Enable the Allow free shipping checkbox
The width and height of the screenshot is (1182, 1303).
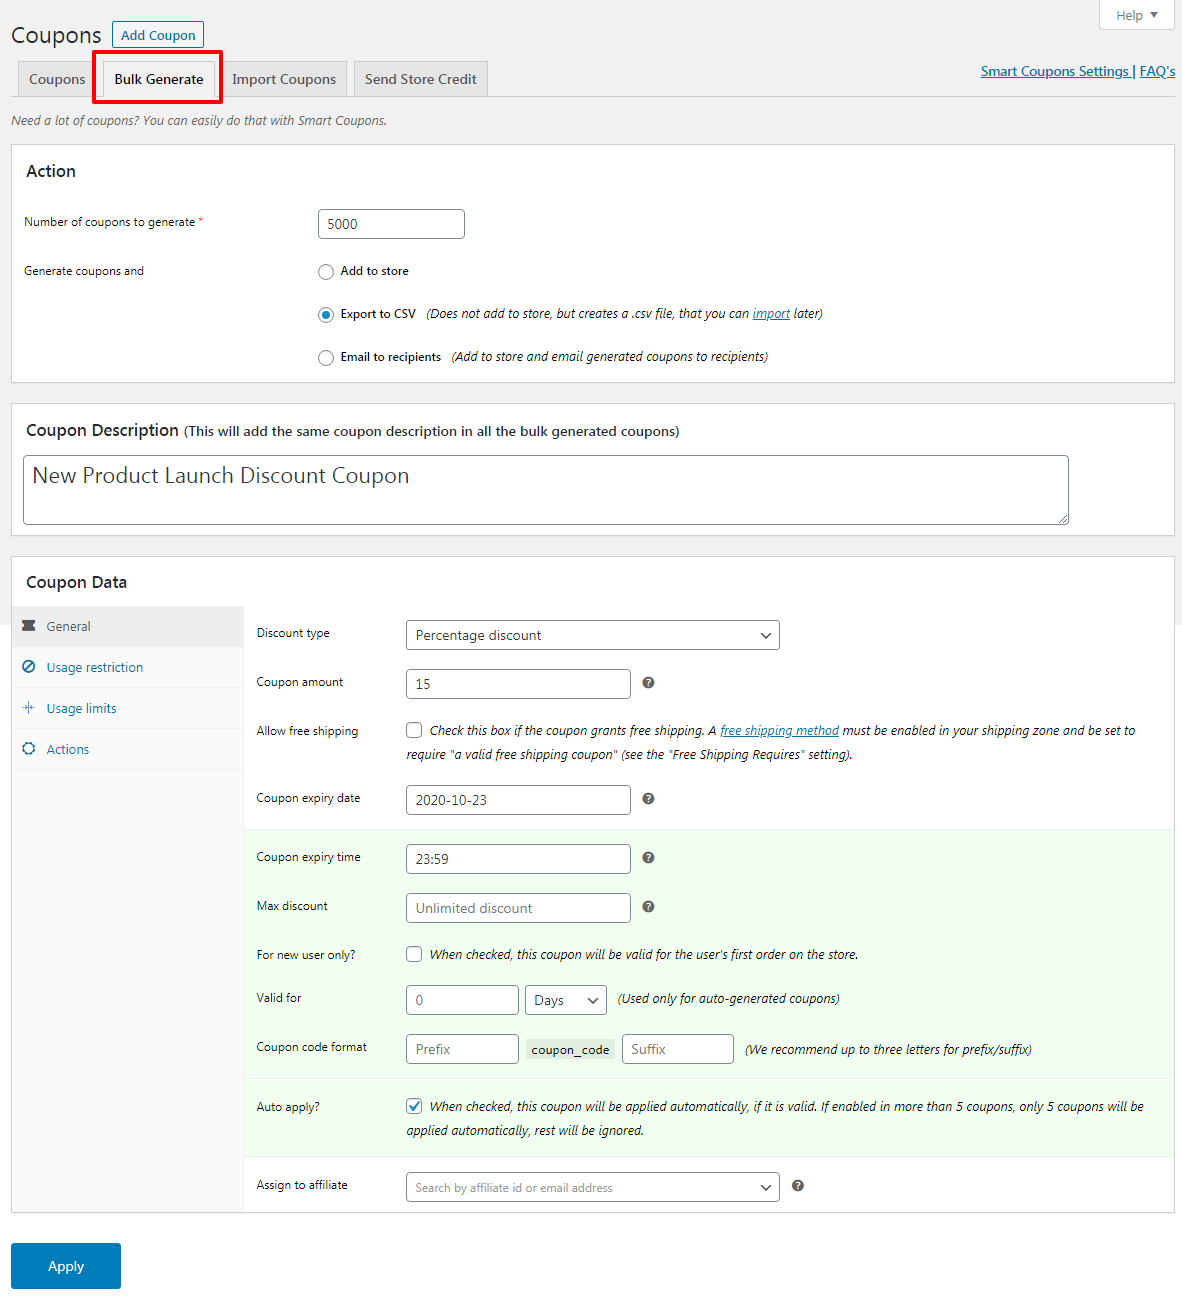[x=414, y=731]
